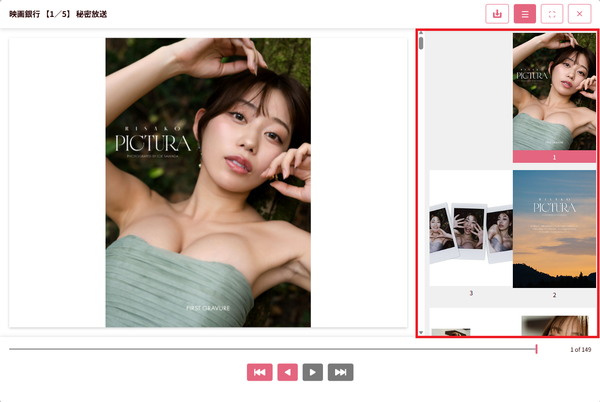This screenshot has height=402, width=600.
Task: Click the thumbnail panel scroll down arrow
Action: [421, 332]
